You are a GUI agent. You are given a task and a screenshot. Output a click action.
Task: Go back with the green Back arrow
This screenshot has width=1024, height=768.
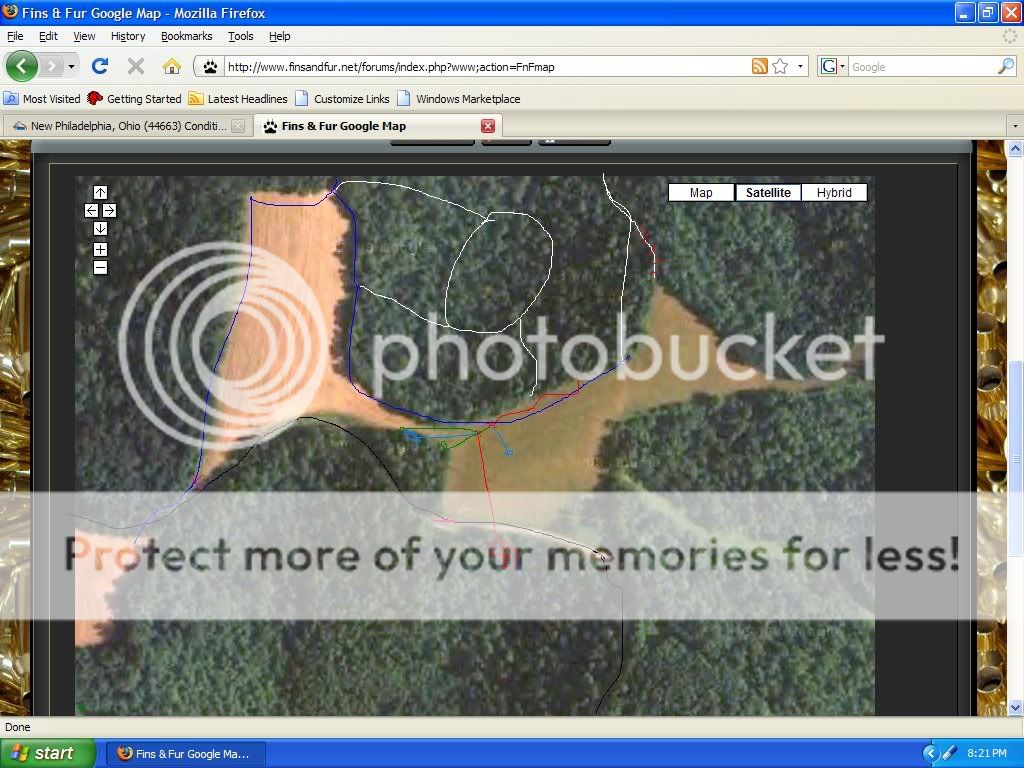[x=21, y=66]
